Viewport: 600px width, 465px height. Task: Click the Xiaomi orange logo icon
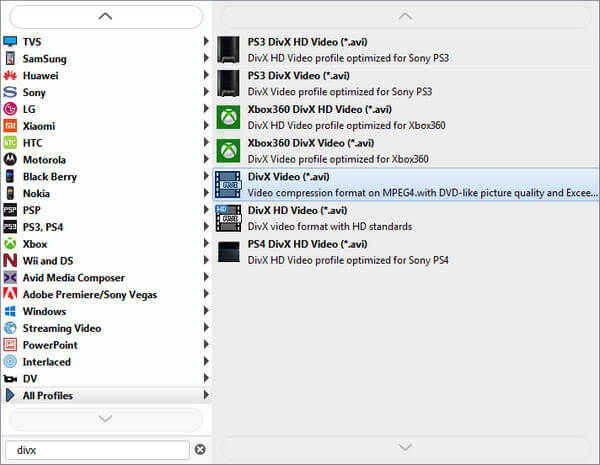point(10,126)
